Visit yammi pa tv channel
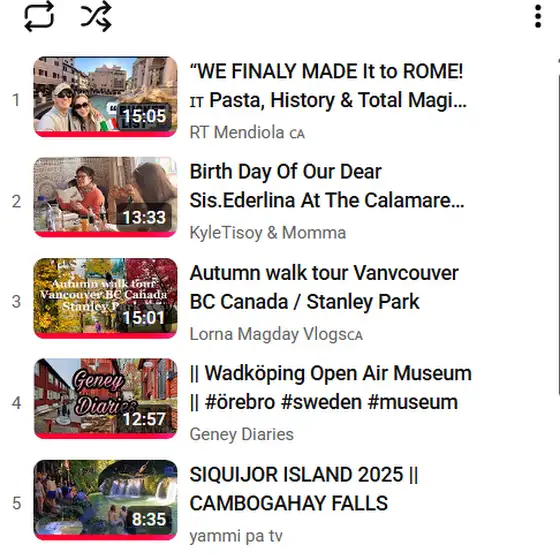560x560 pixels. pyautogui.click(x=236, y=536)
